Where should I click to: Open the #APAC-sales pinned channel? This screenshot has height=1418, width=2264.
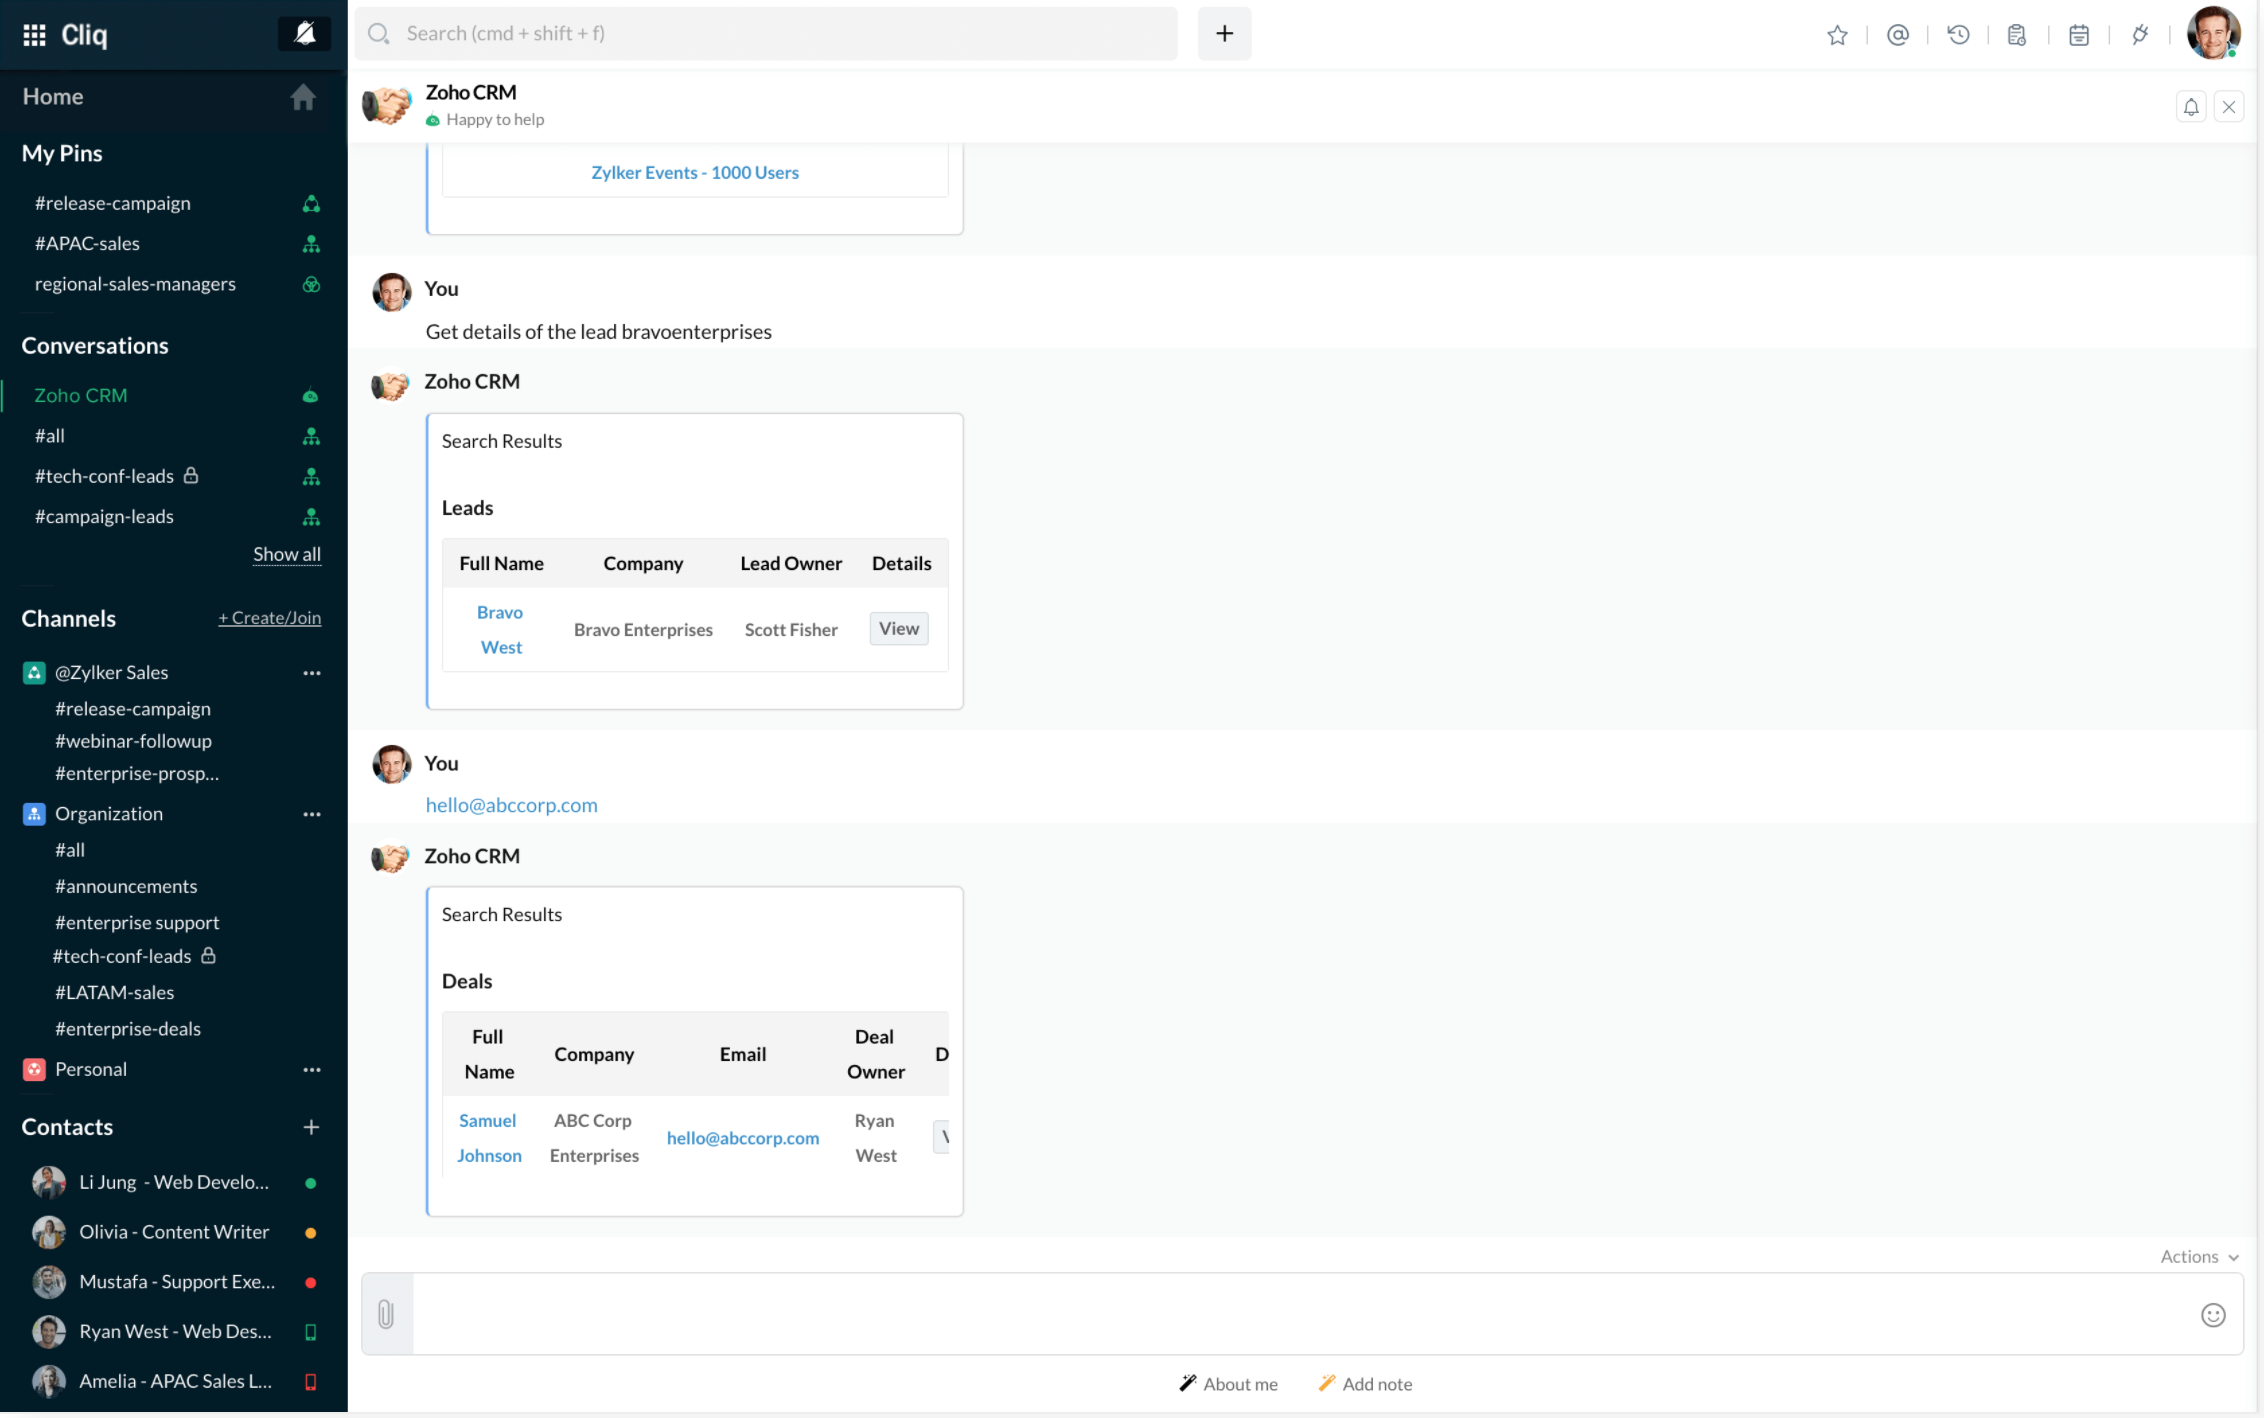(88, 244)
